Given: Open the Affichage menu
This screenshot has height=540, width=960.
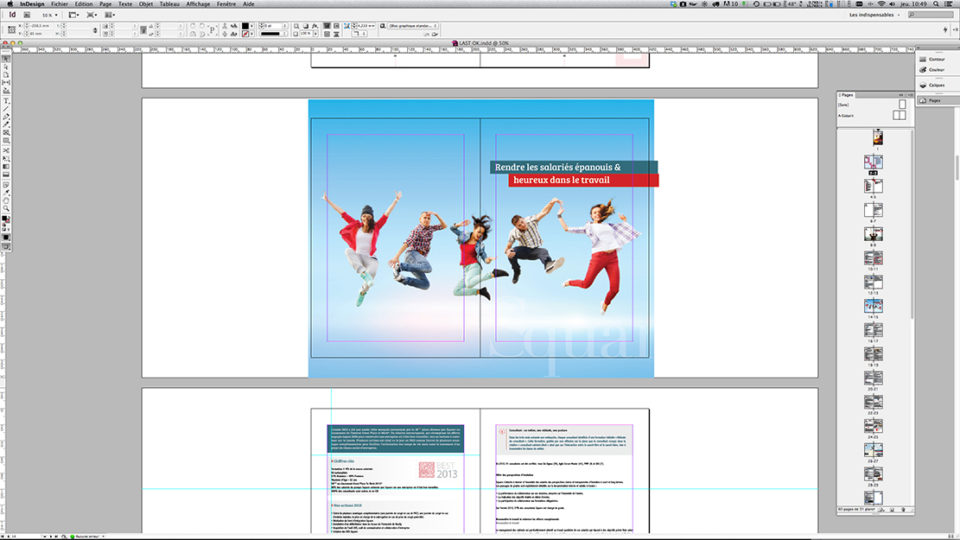Looking at the screenshot, I should pos(198,4).
